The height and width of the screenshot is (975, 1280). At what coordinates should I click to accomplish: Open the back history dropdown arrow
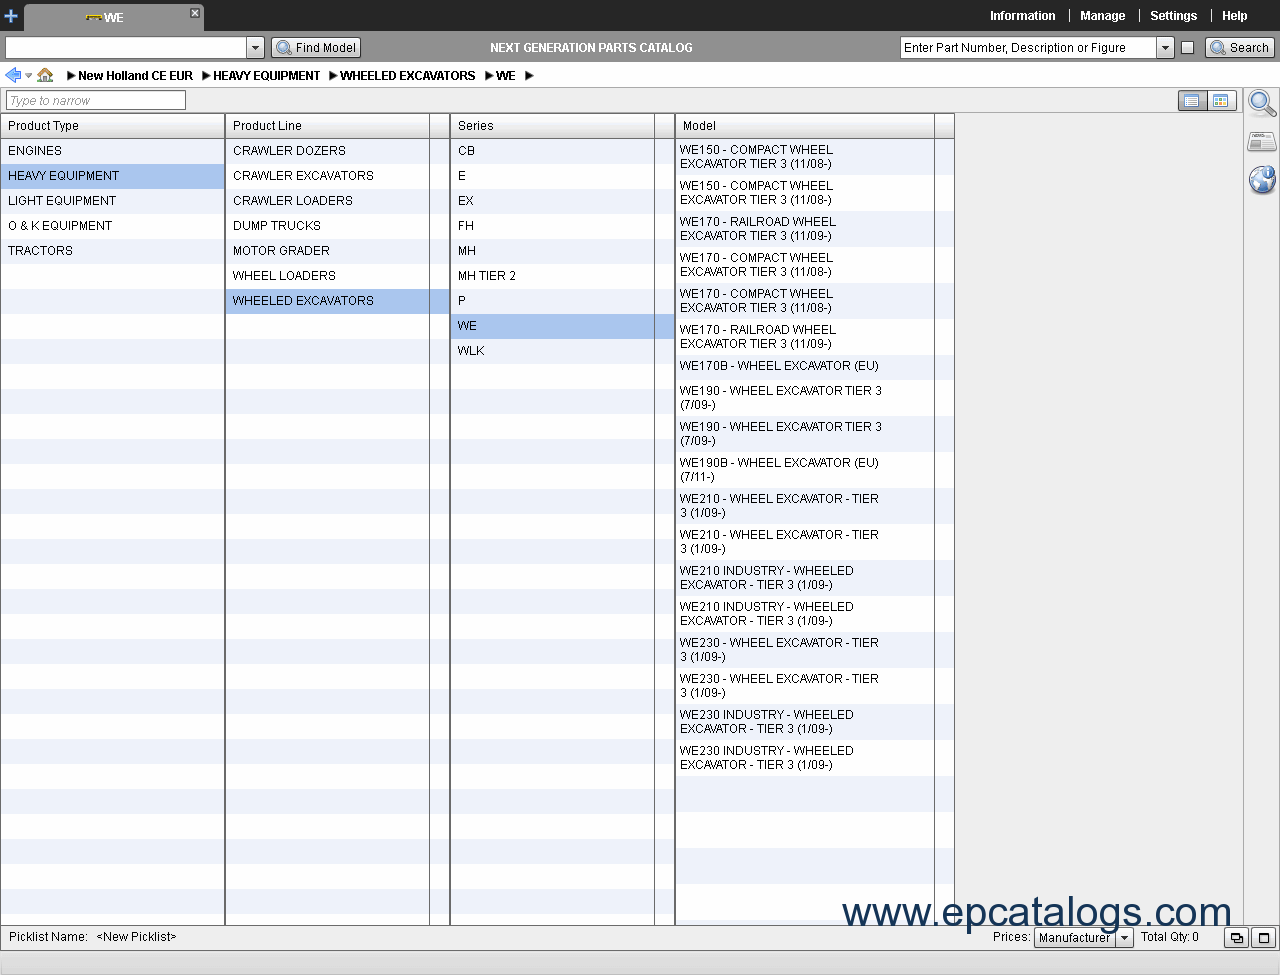[28, 76]
